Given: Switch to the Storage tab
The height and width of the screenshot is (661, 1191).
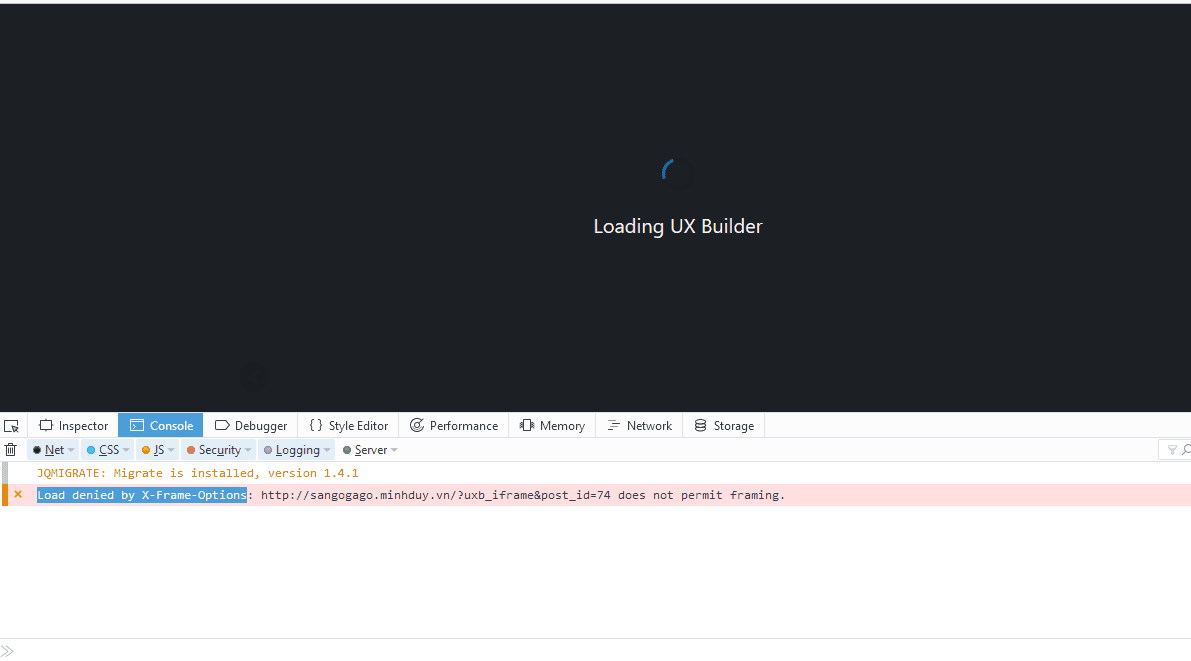Looking at the screenshot, I should pyautogui.click(x=723, y=425).
